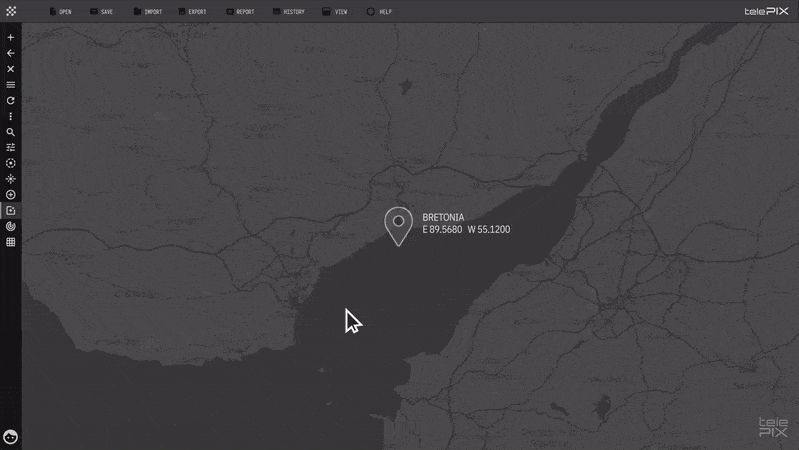Click the circled plus icon
The image size is (799, 450).
point(11,195)
